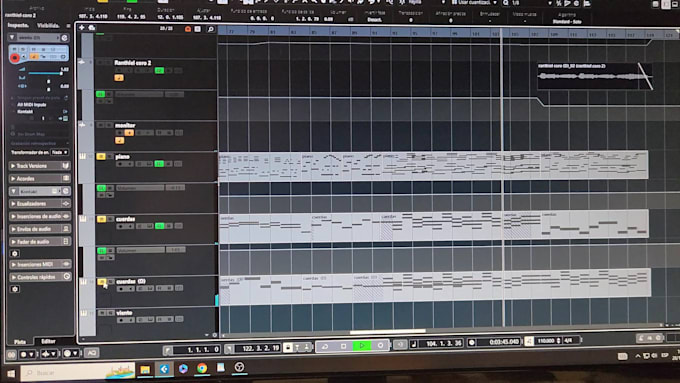This screenshot has width=680, height=383.
Task: Expand the Inserciones de audio section
Action: (13, 216)
